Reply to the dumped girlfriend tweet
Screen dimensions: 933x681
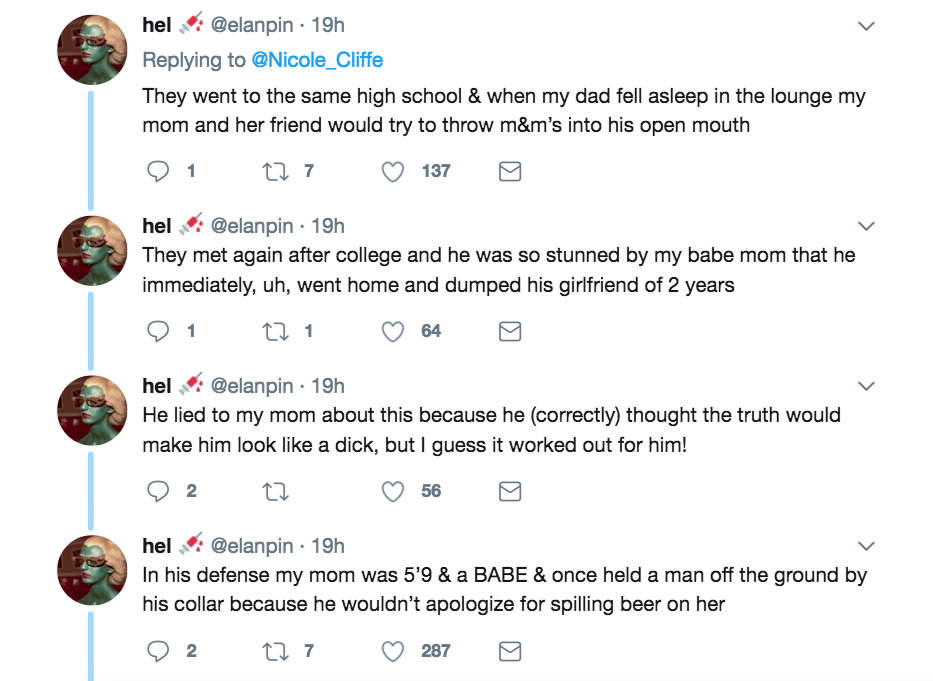158,332
